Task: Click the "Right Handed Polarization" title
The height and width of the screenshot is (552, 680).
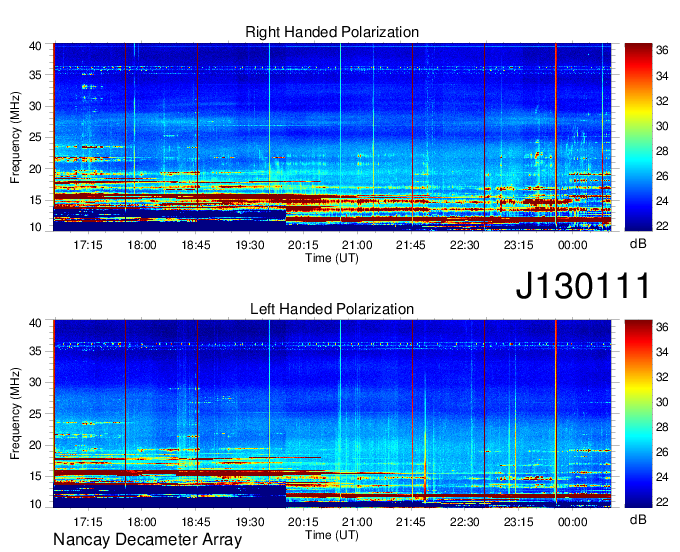Action: point(332,32)
